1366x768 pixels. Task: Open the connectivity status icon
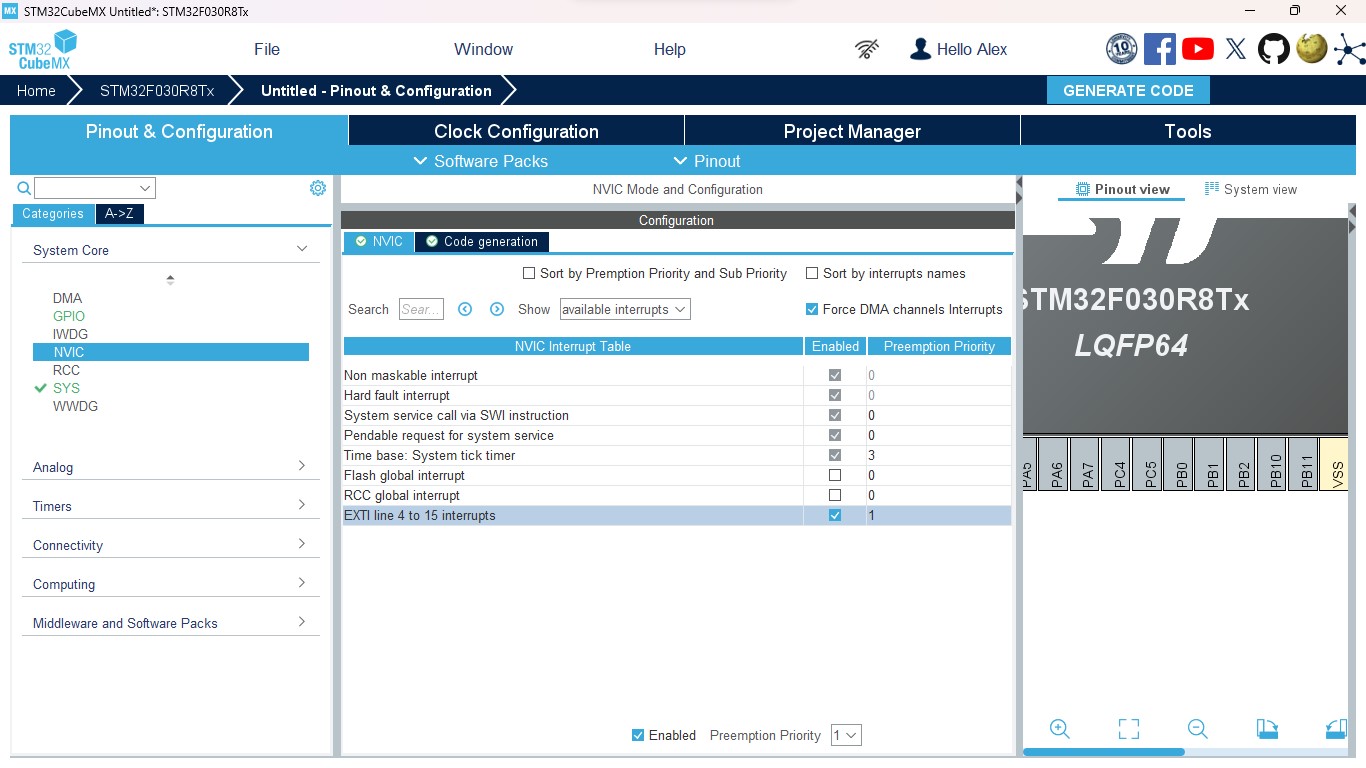pyautogui.click(x=867, y=49)
